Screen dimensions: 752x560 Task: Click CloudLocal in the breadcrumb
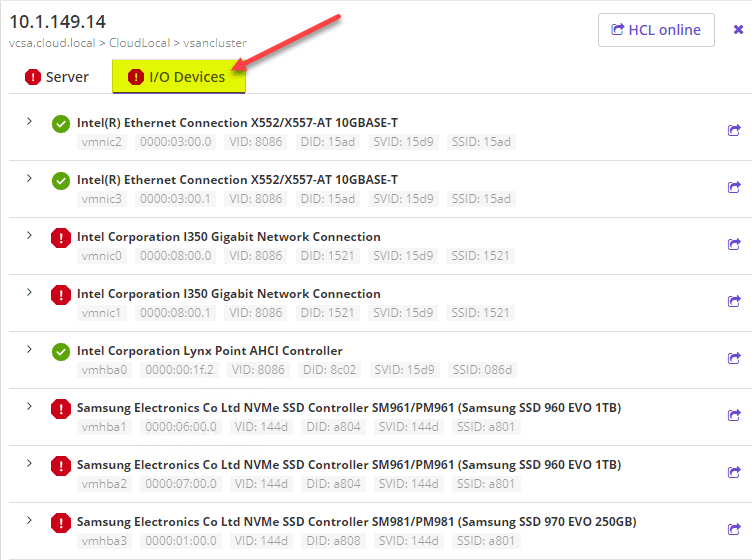click(139, 43)
